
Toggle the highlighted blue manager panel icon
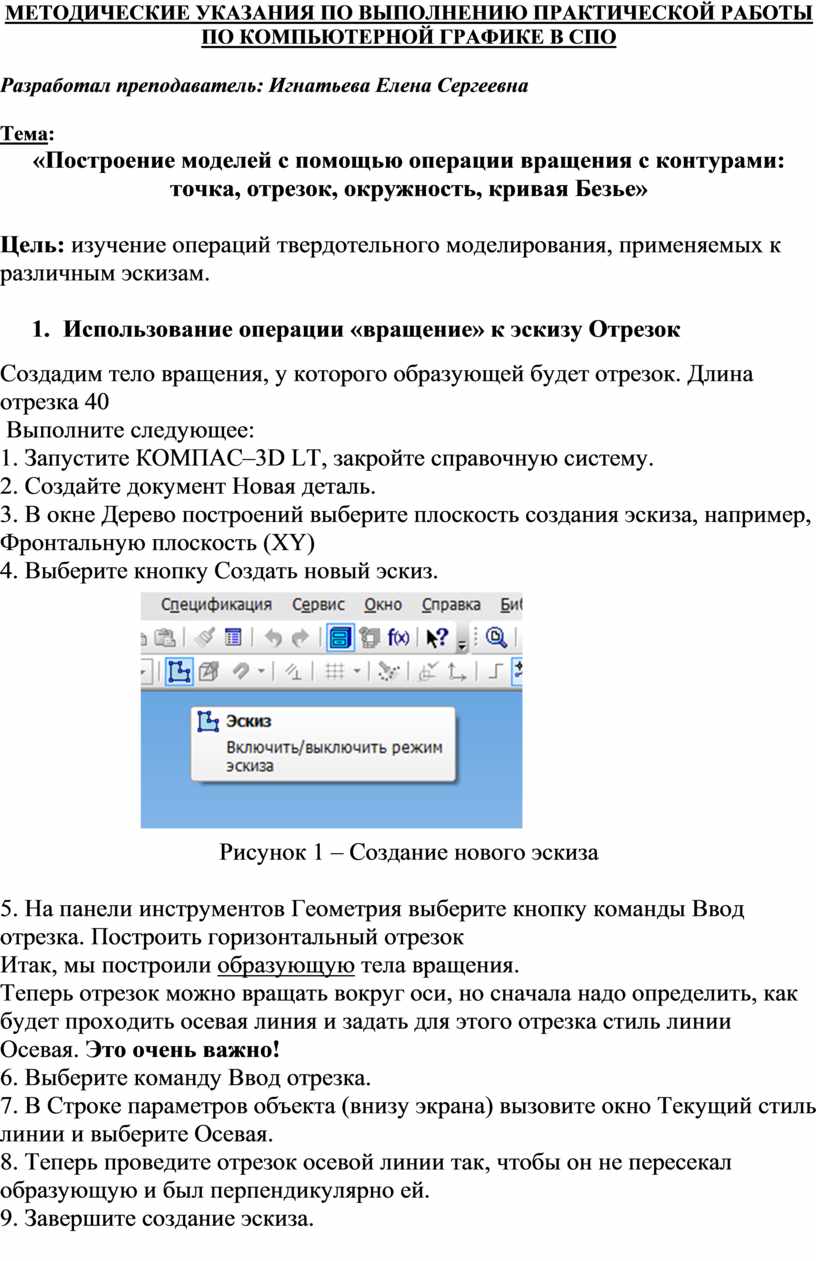tap(341, 638)
